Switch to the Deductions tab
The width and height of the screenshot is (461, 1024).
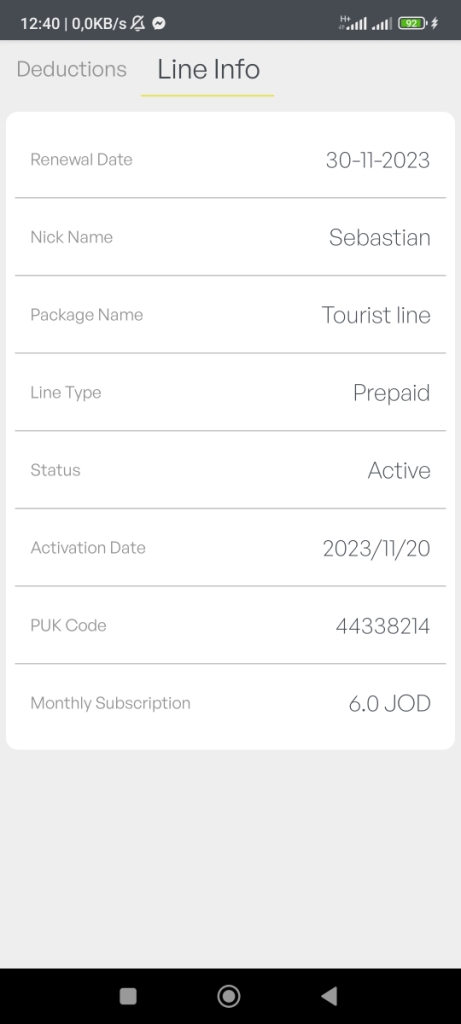click(72, 69)
